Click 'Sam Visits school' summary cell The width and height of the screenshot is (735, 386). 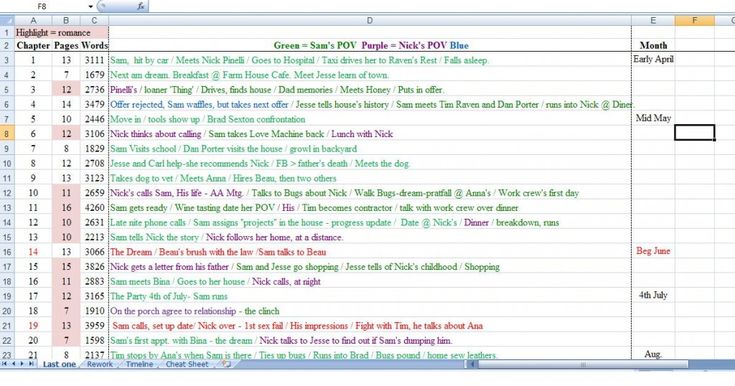(x=370, y=149)
